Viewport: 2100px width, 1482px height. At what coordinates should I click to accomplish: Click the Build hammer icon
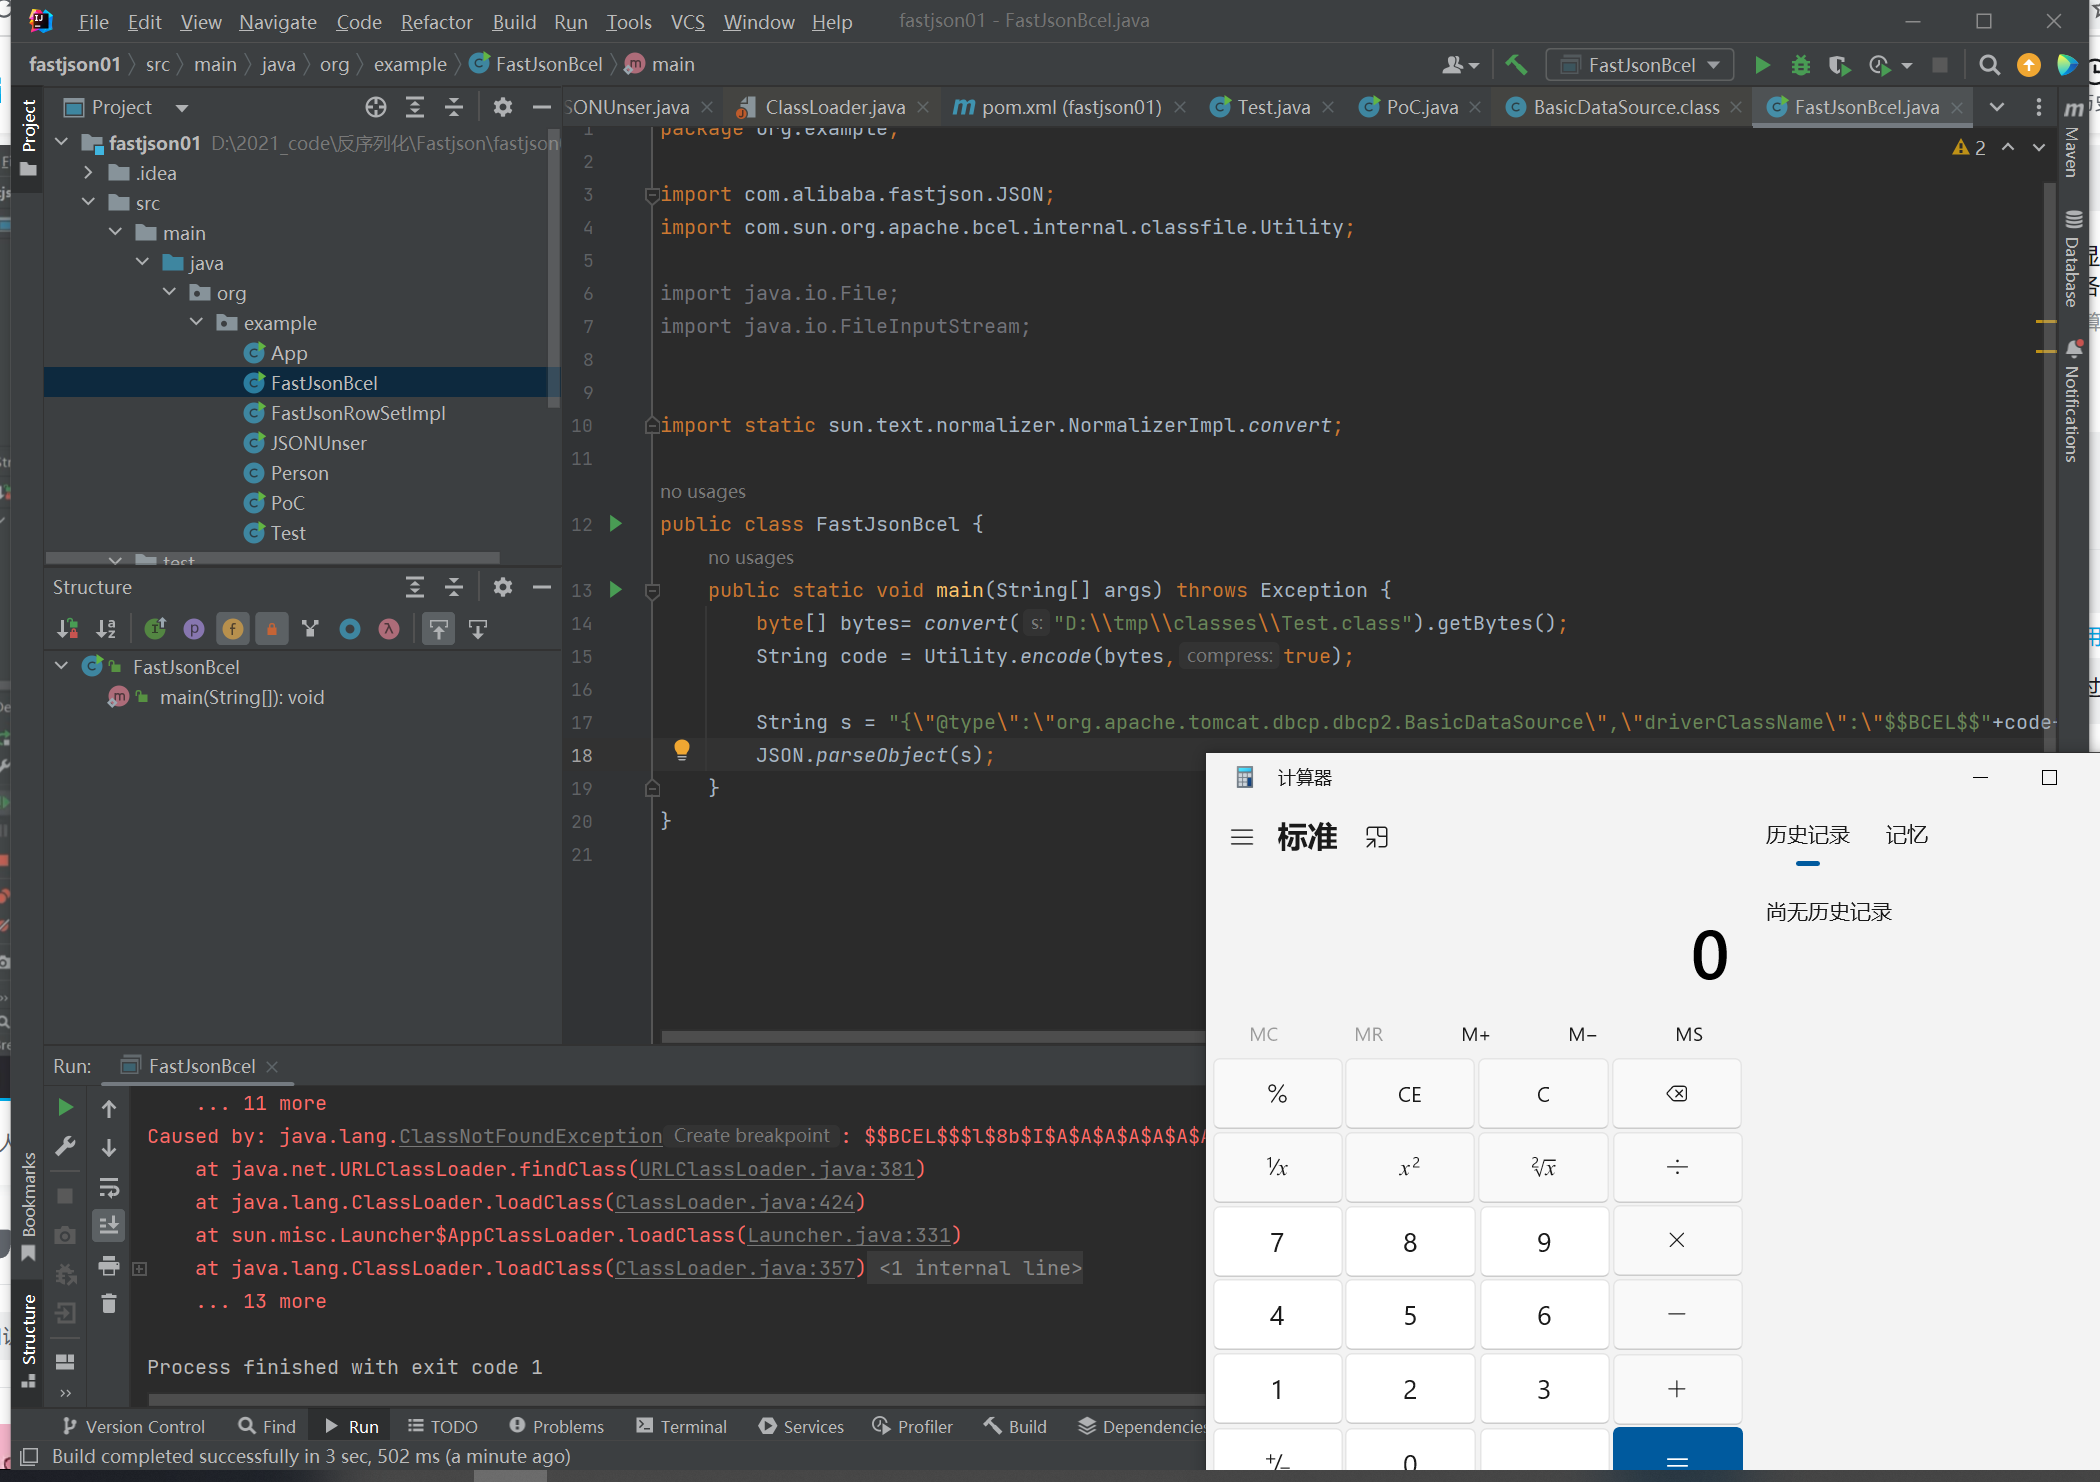(1516, 65)
